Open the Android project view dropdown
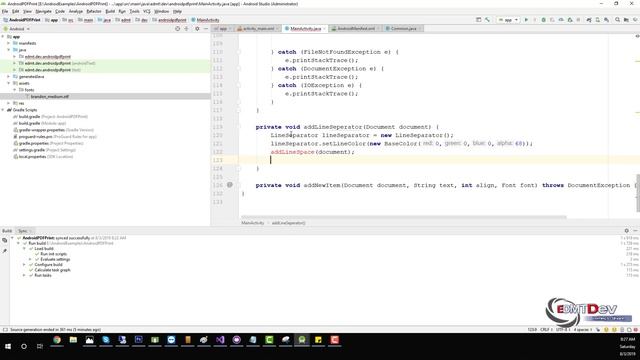640x360 pixels. [x=17, y=29]
